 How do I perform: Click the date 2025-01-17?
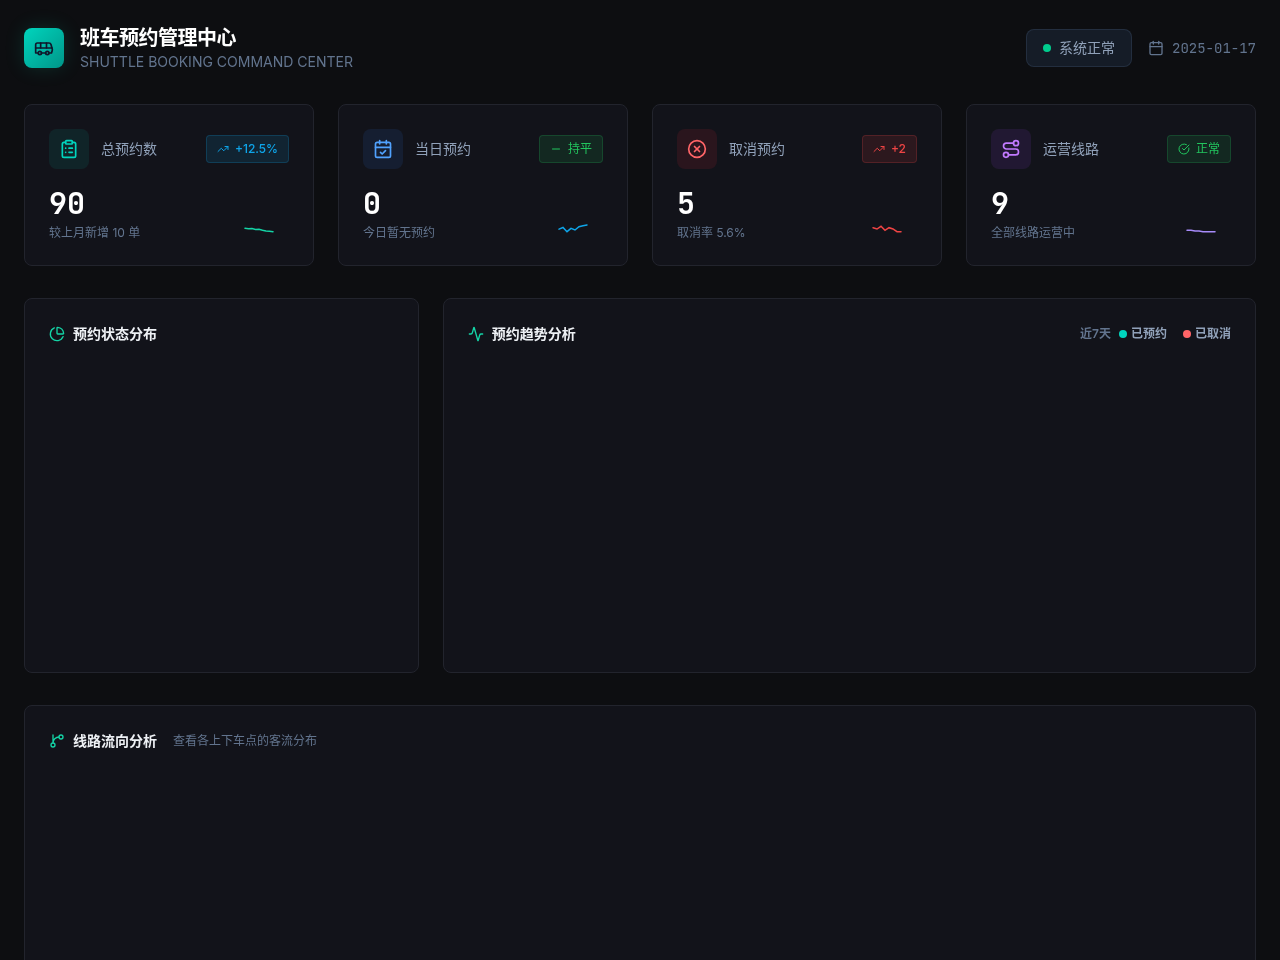coord(1214,48)
